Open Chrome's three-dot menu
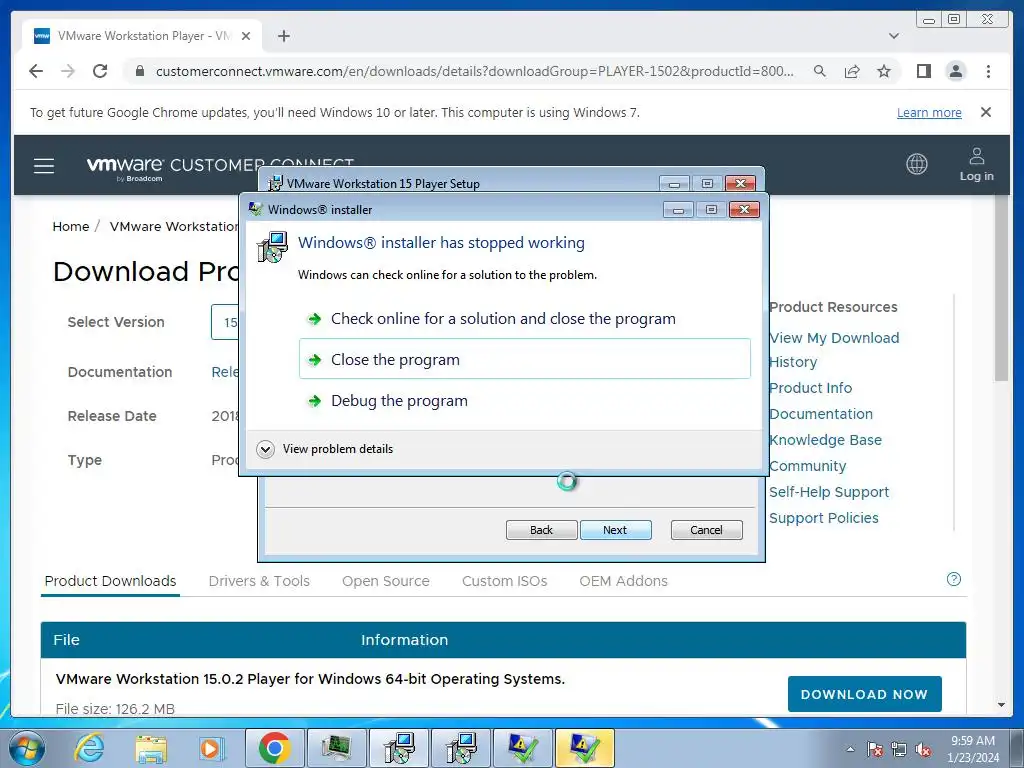Image resolution: width=1024 pixels, height=768 pixels. 988,71
